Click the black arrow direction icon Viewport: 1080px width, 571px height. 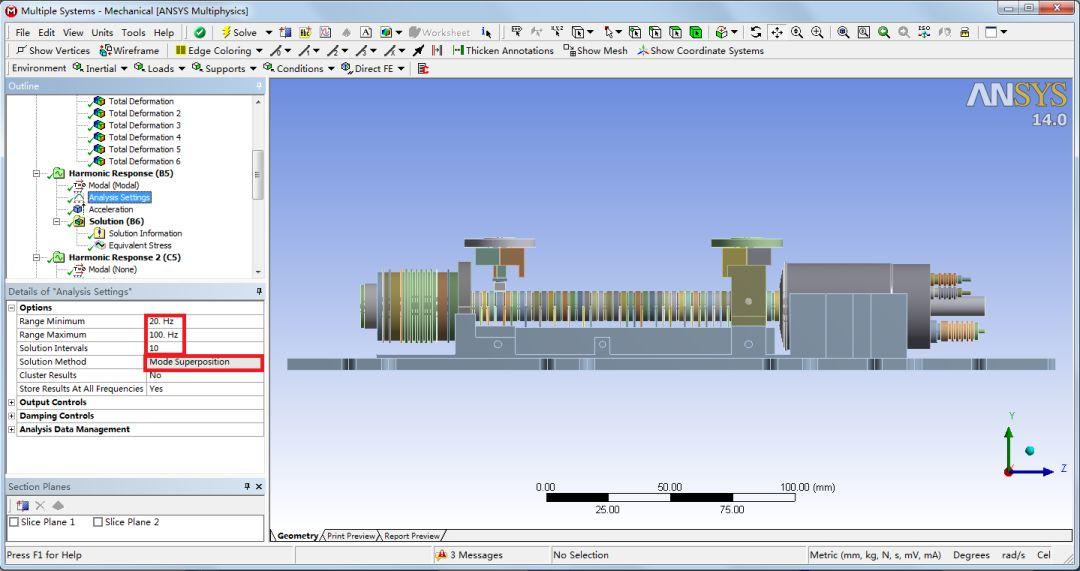tap(418, 50)
